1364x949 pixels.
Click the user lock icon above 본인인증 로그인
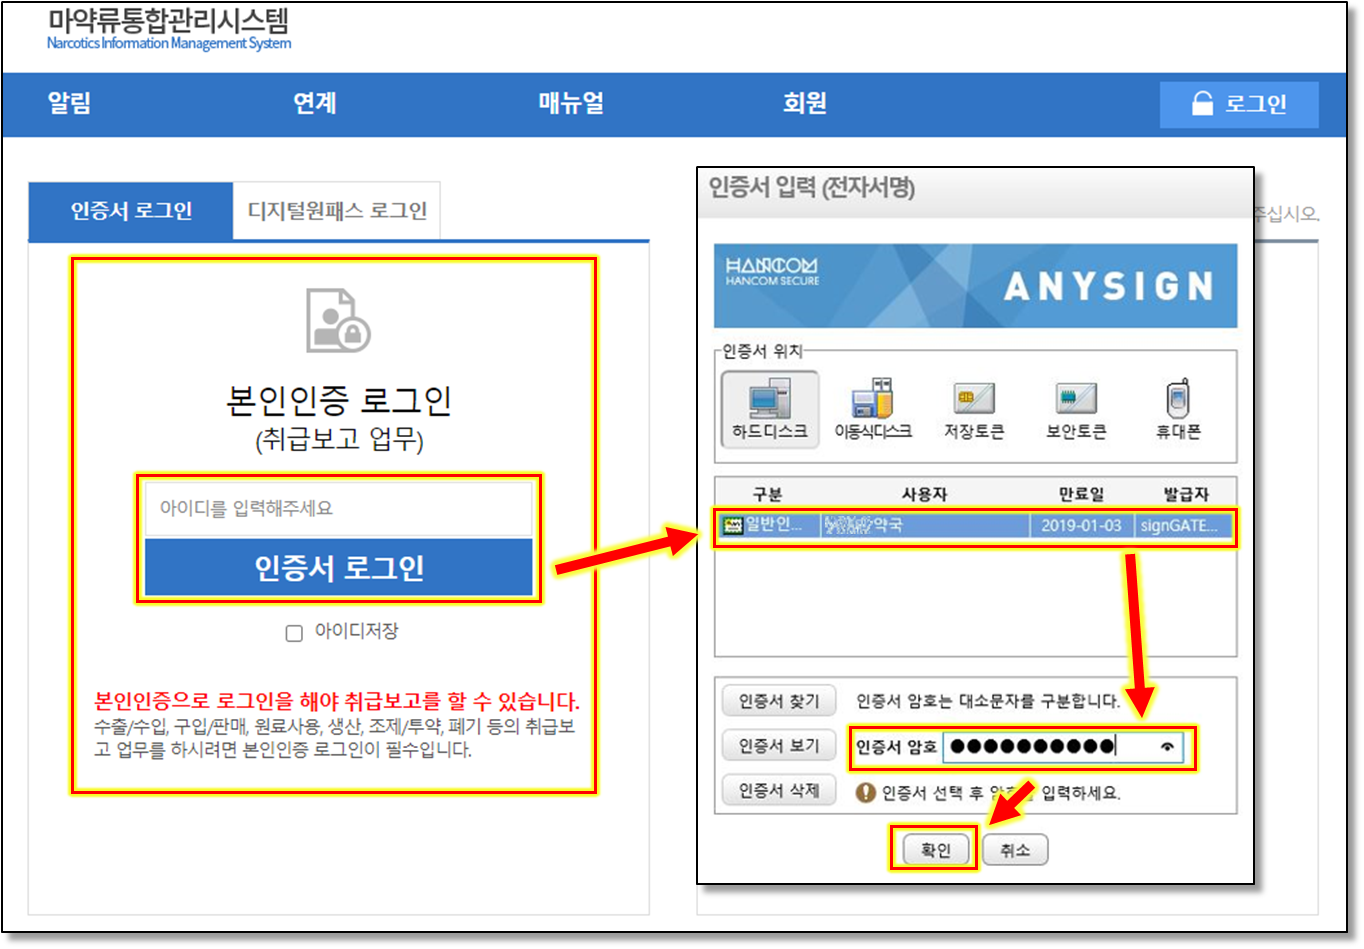(338, 320)
